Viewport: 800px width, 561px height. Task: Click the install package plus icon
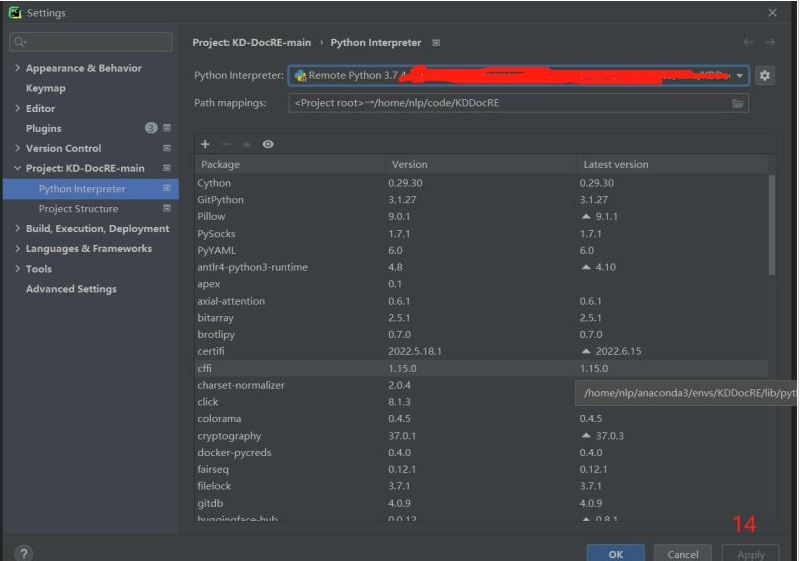[x=205, y=144]
